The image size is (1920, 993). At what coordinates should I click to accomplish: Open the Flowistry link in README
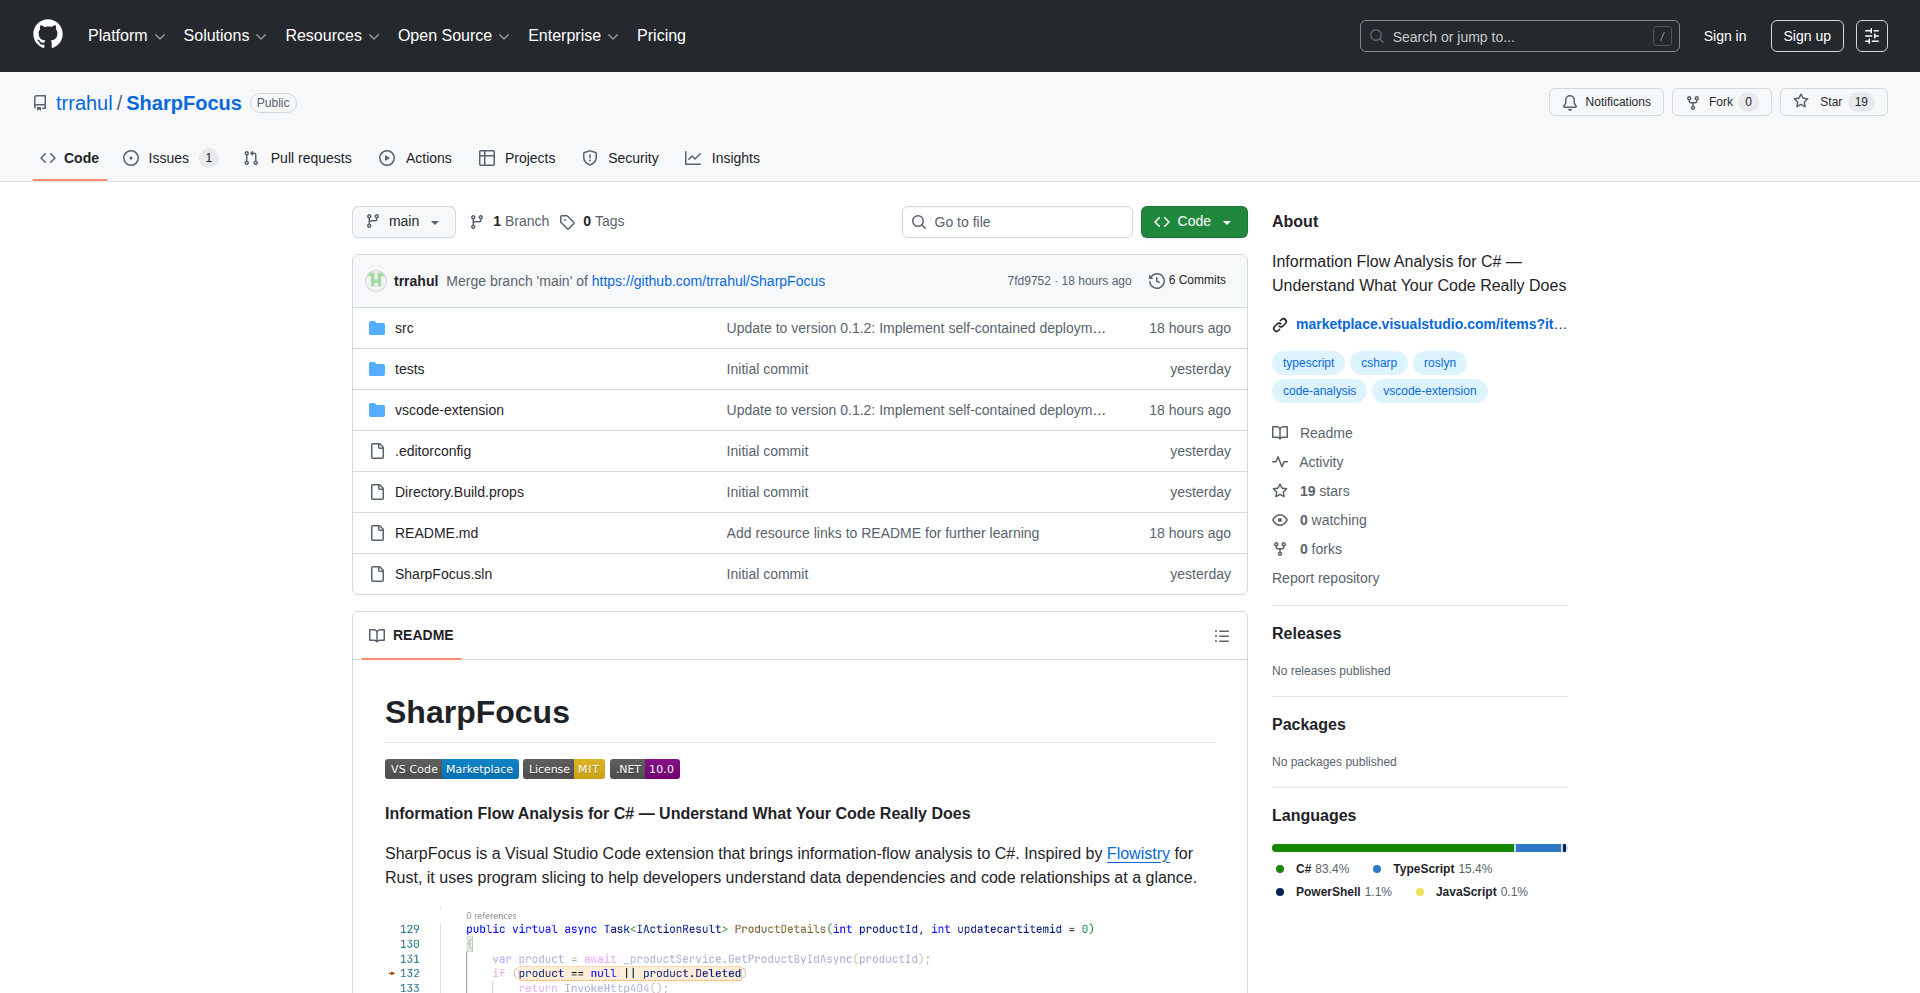(x=1137, y=853)
